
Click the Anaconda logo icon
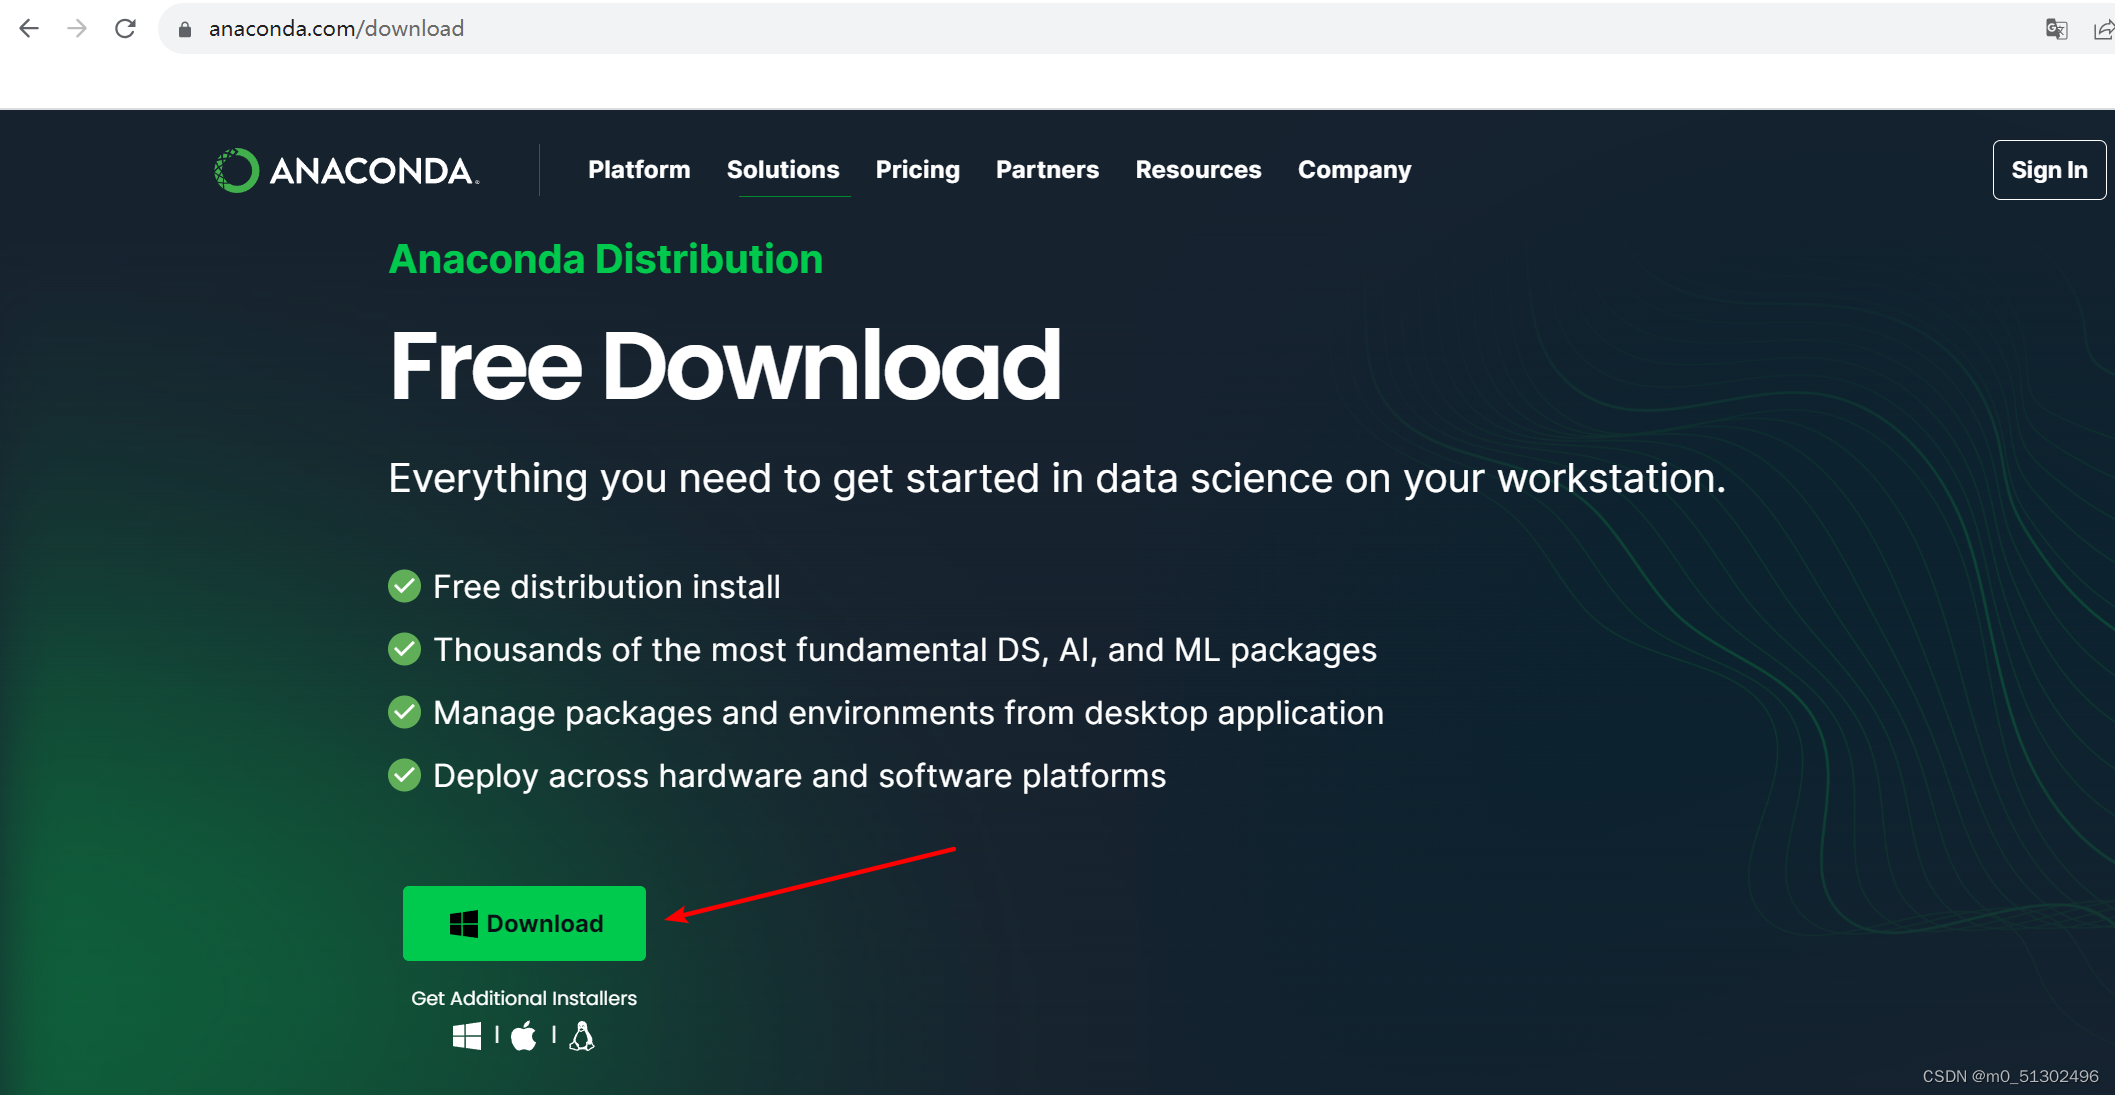click(233, 169)
